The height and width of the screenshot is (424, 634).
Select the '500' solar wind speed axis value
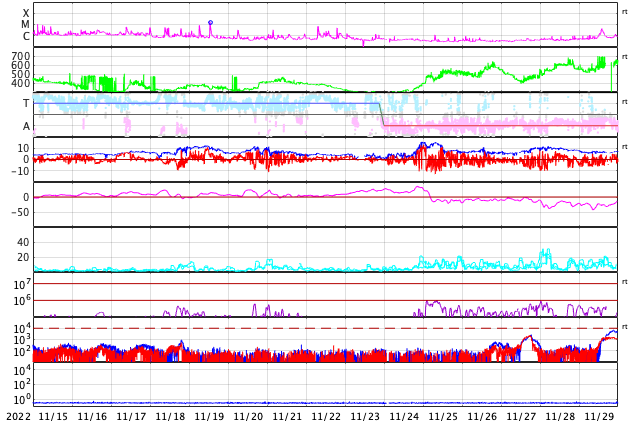(21, 74)
